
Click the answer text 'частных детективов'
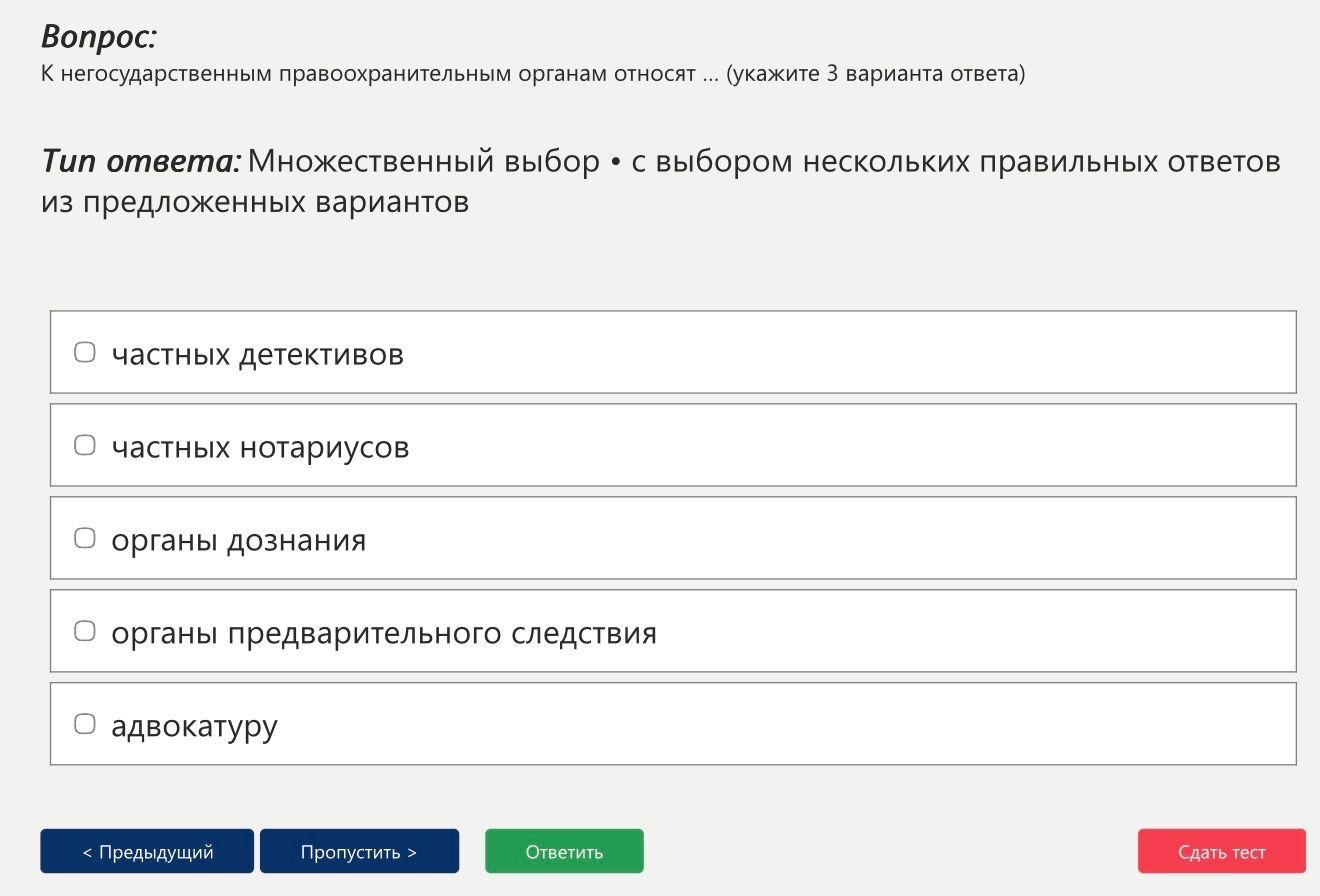click(x=258, y=354)
